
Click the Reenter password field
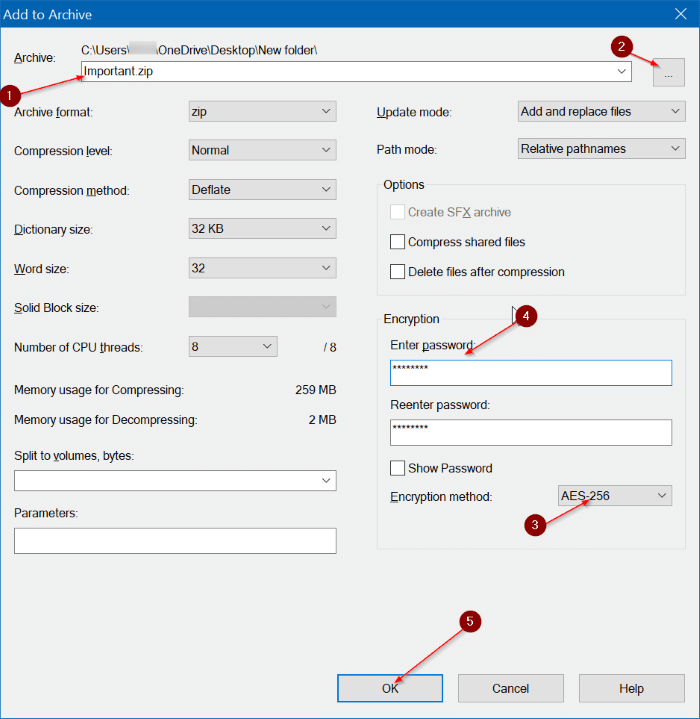531,432
